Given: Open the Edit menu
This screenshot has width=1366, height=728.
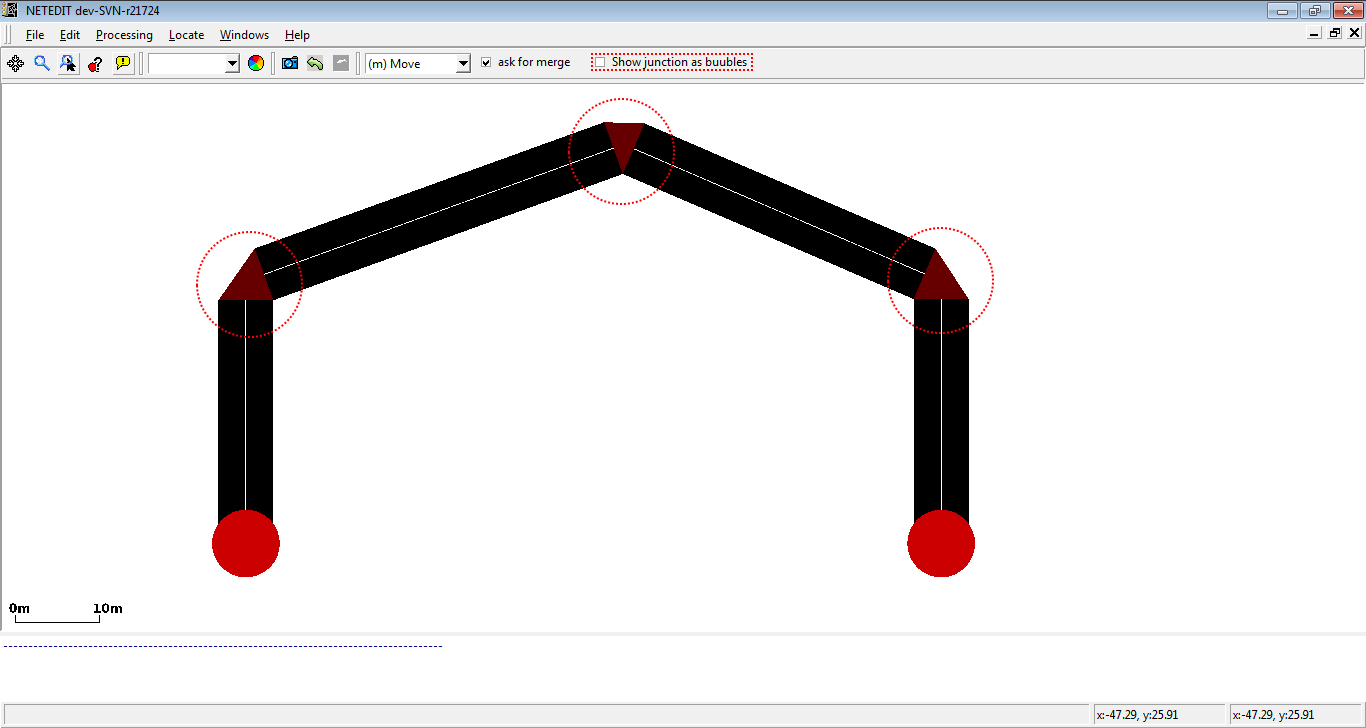Looking at the screenshot, I should (69, 35).
